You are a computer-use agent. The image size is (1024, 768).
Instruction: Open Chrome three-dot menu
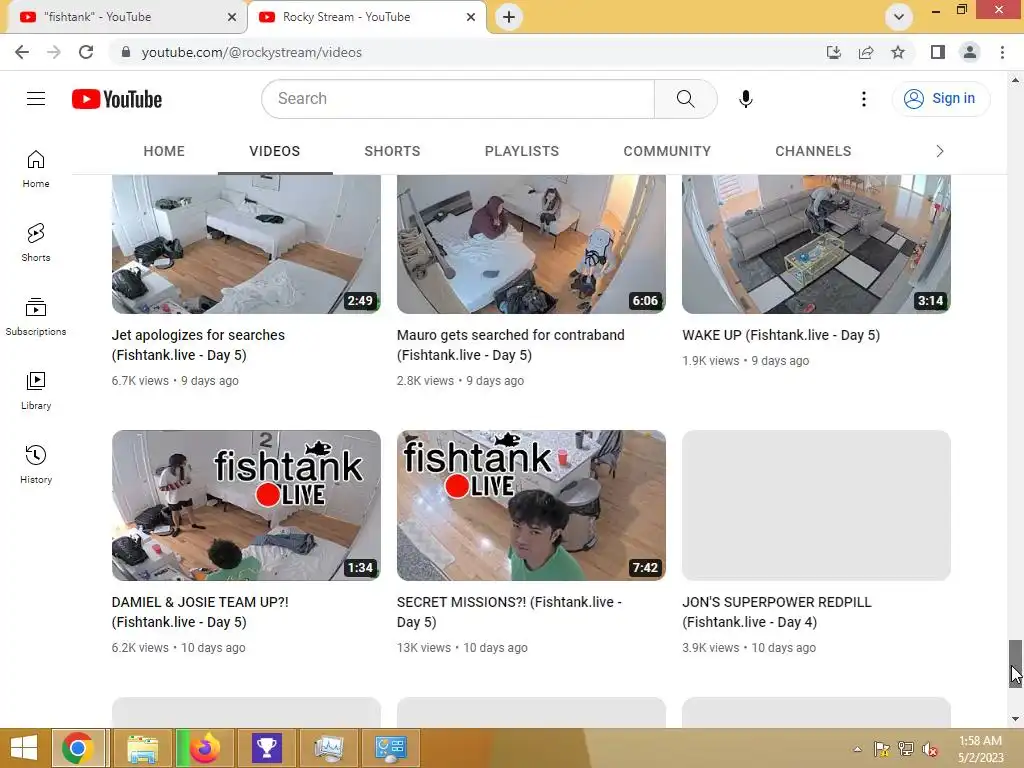coord(1002,52)
